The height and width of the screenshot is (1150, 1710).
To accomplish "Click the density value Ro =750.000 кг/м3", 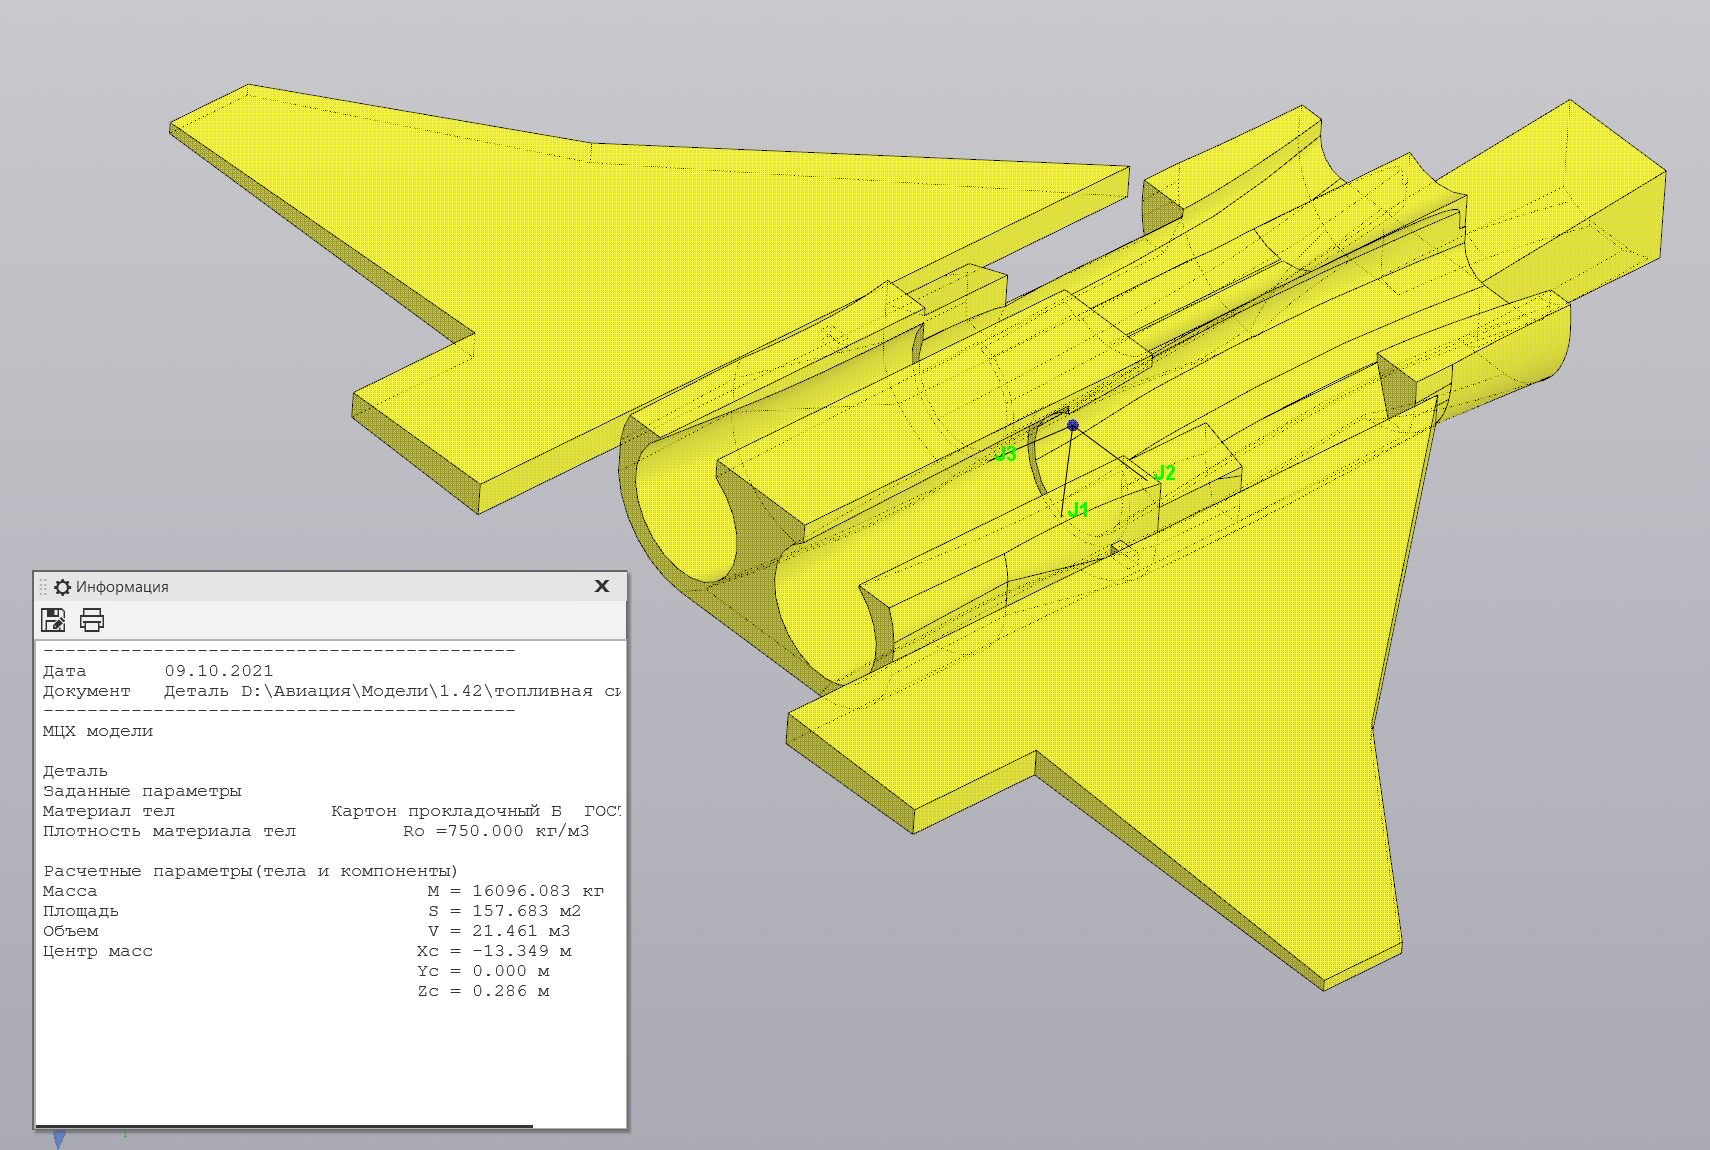I will point(496,831).
